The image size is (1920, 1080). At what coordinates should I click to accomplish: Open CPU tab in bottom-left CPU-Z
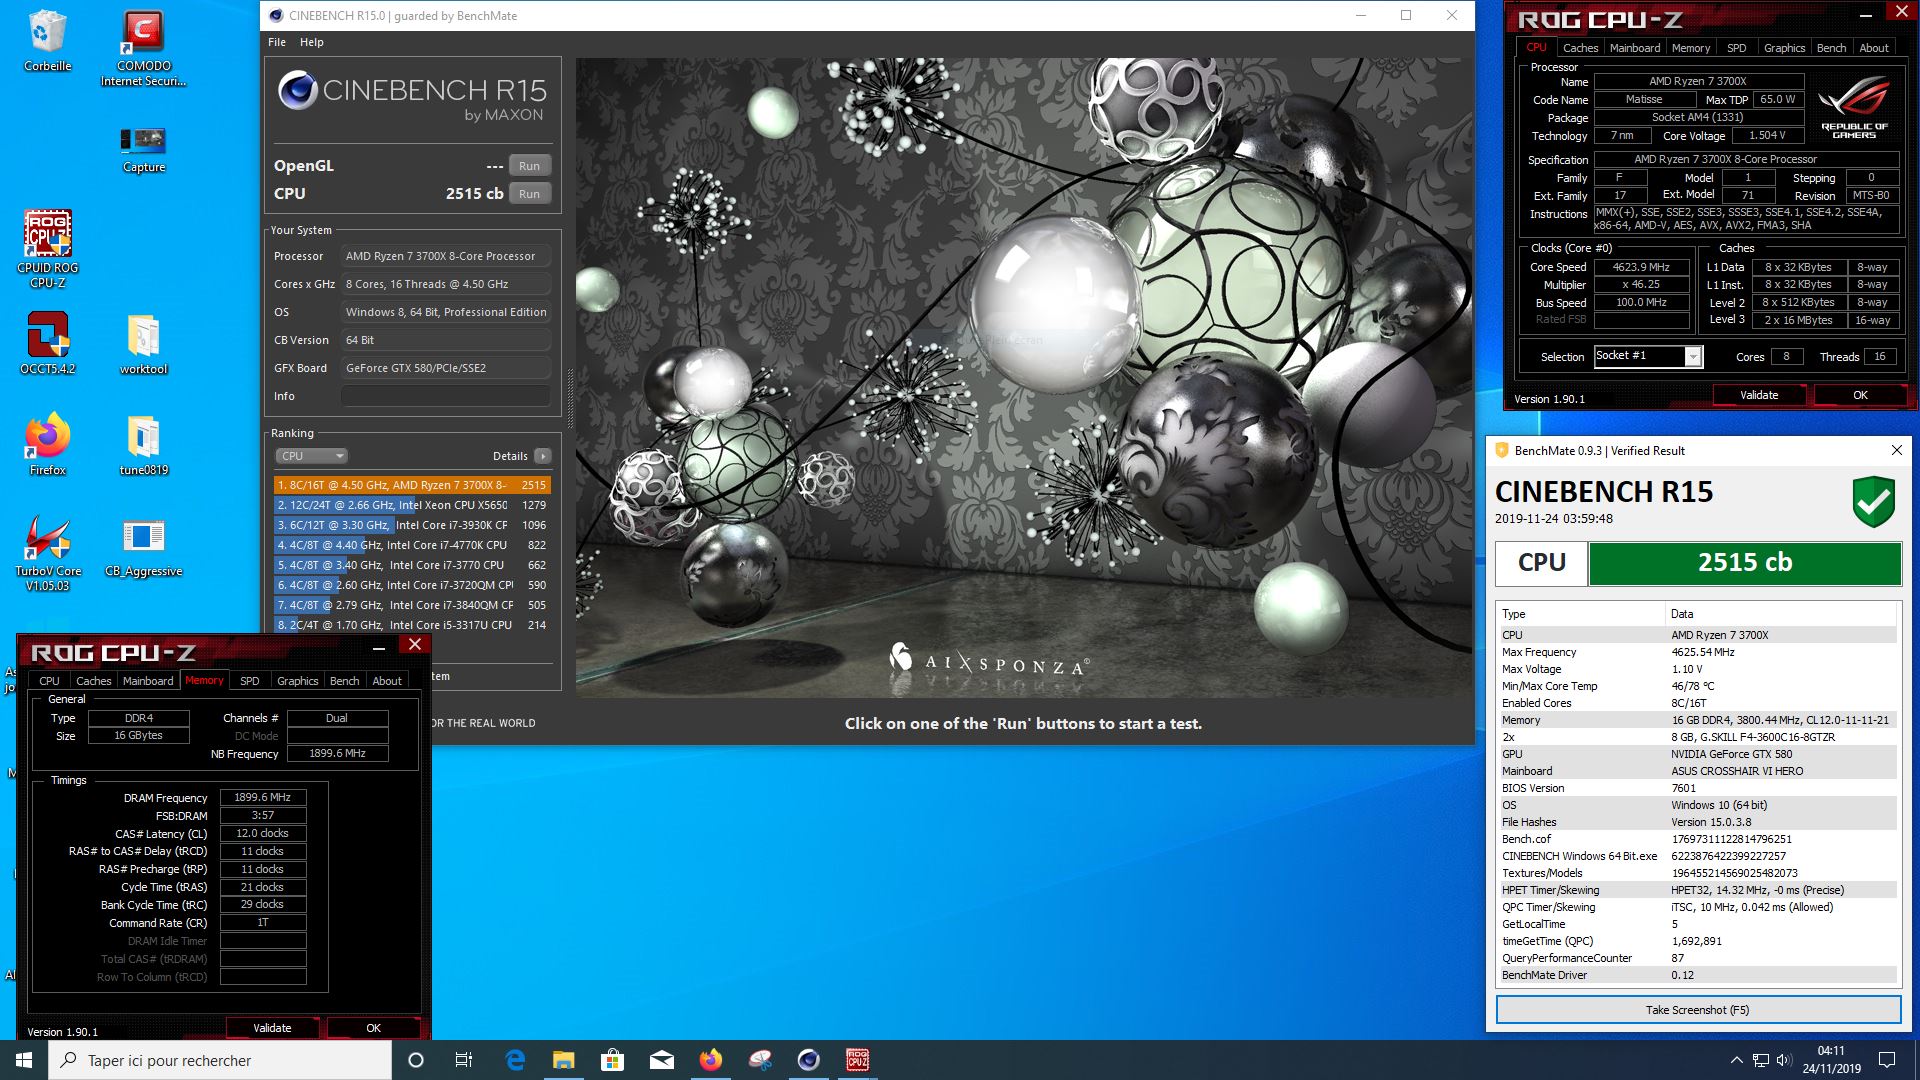[x=49, y=681]
